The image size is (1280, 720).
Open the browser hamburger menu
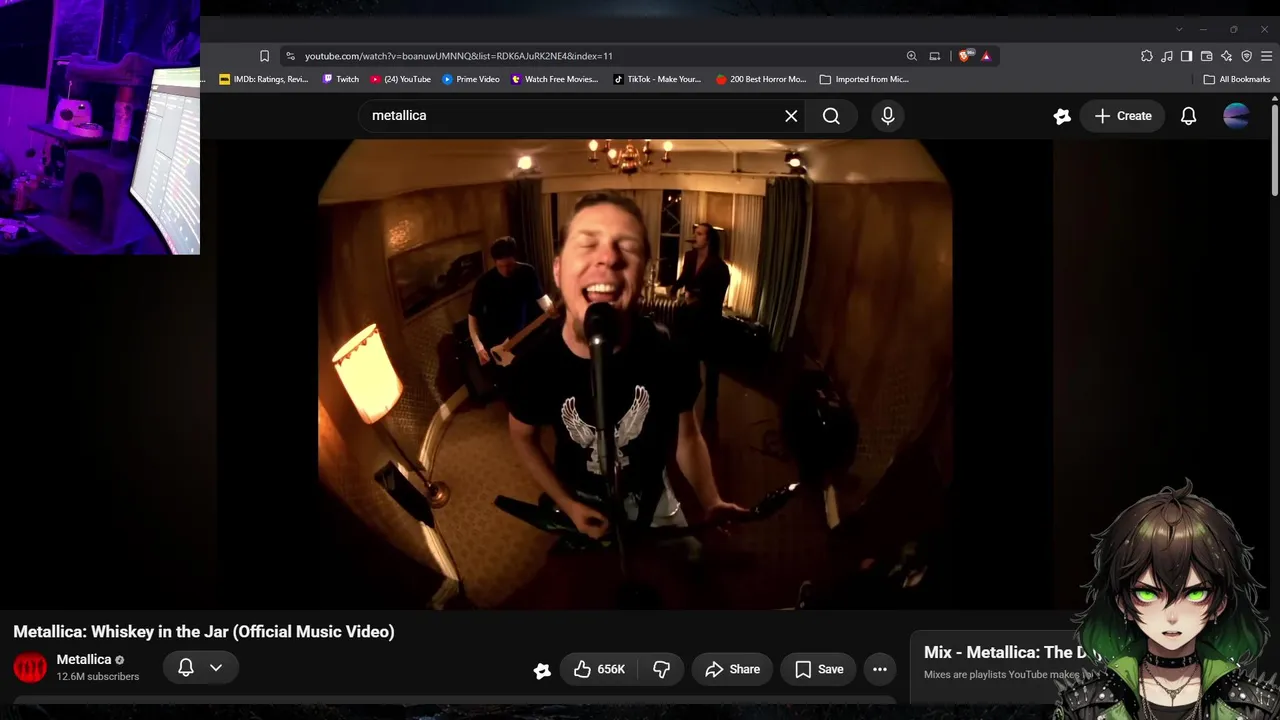coord(1266,56)
